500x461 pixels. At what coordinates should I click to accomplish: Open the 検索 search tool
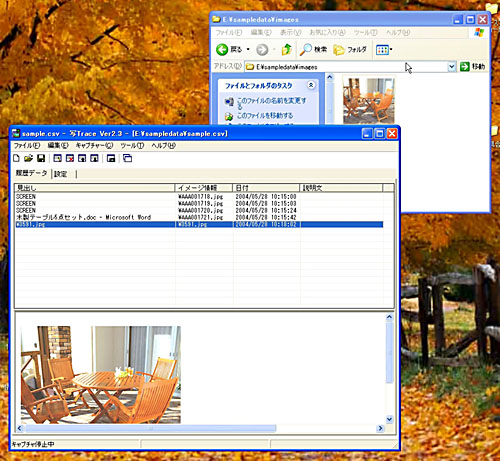coord(313,50)
